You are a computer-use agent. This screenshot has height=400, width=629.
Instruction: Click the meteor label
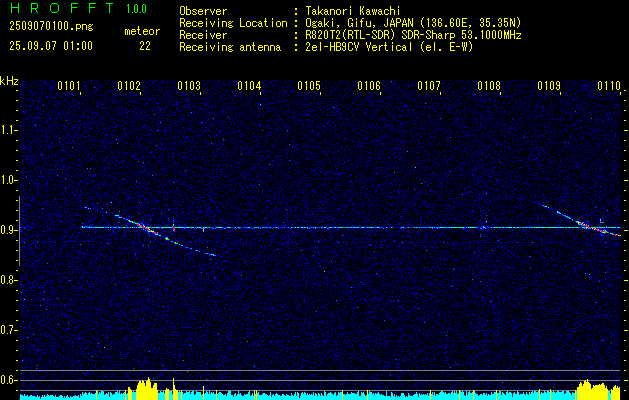coord(142,31)
